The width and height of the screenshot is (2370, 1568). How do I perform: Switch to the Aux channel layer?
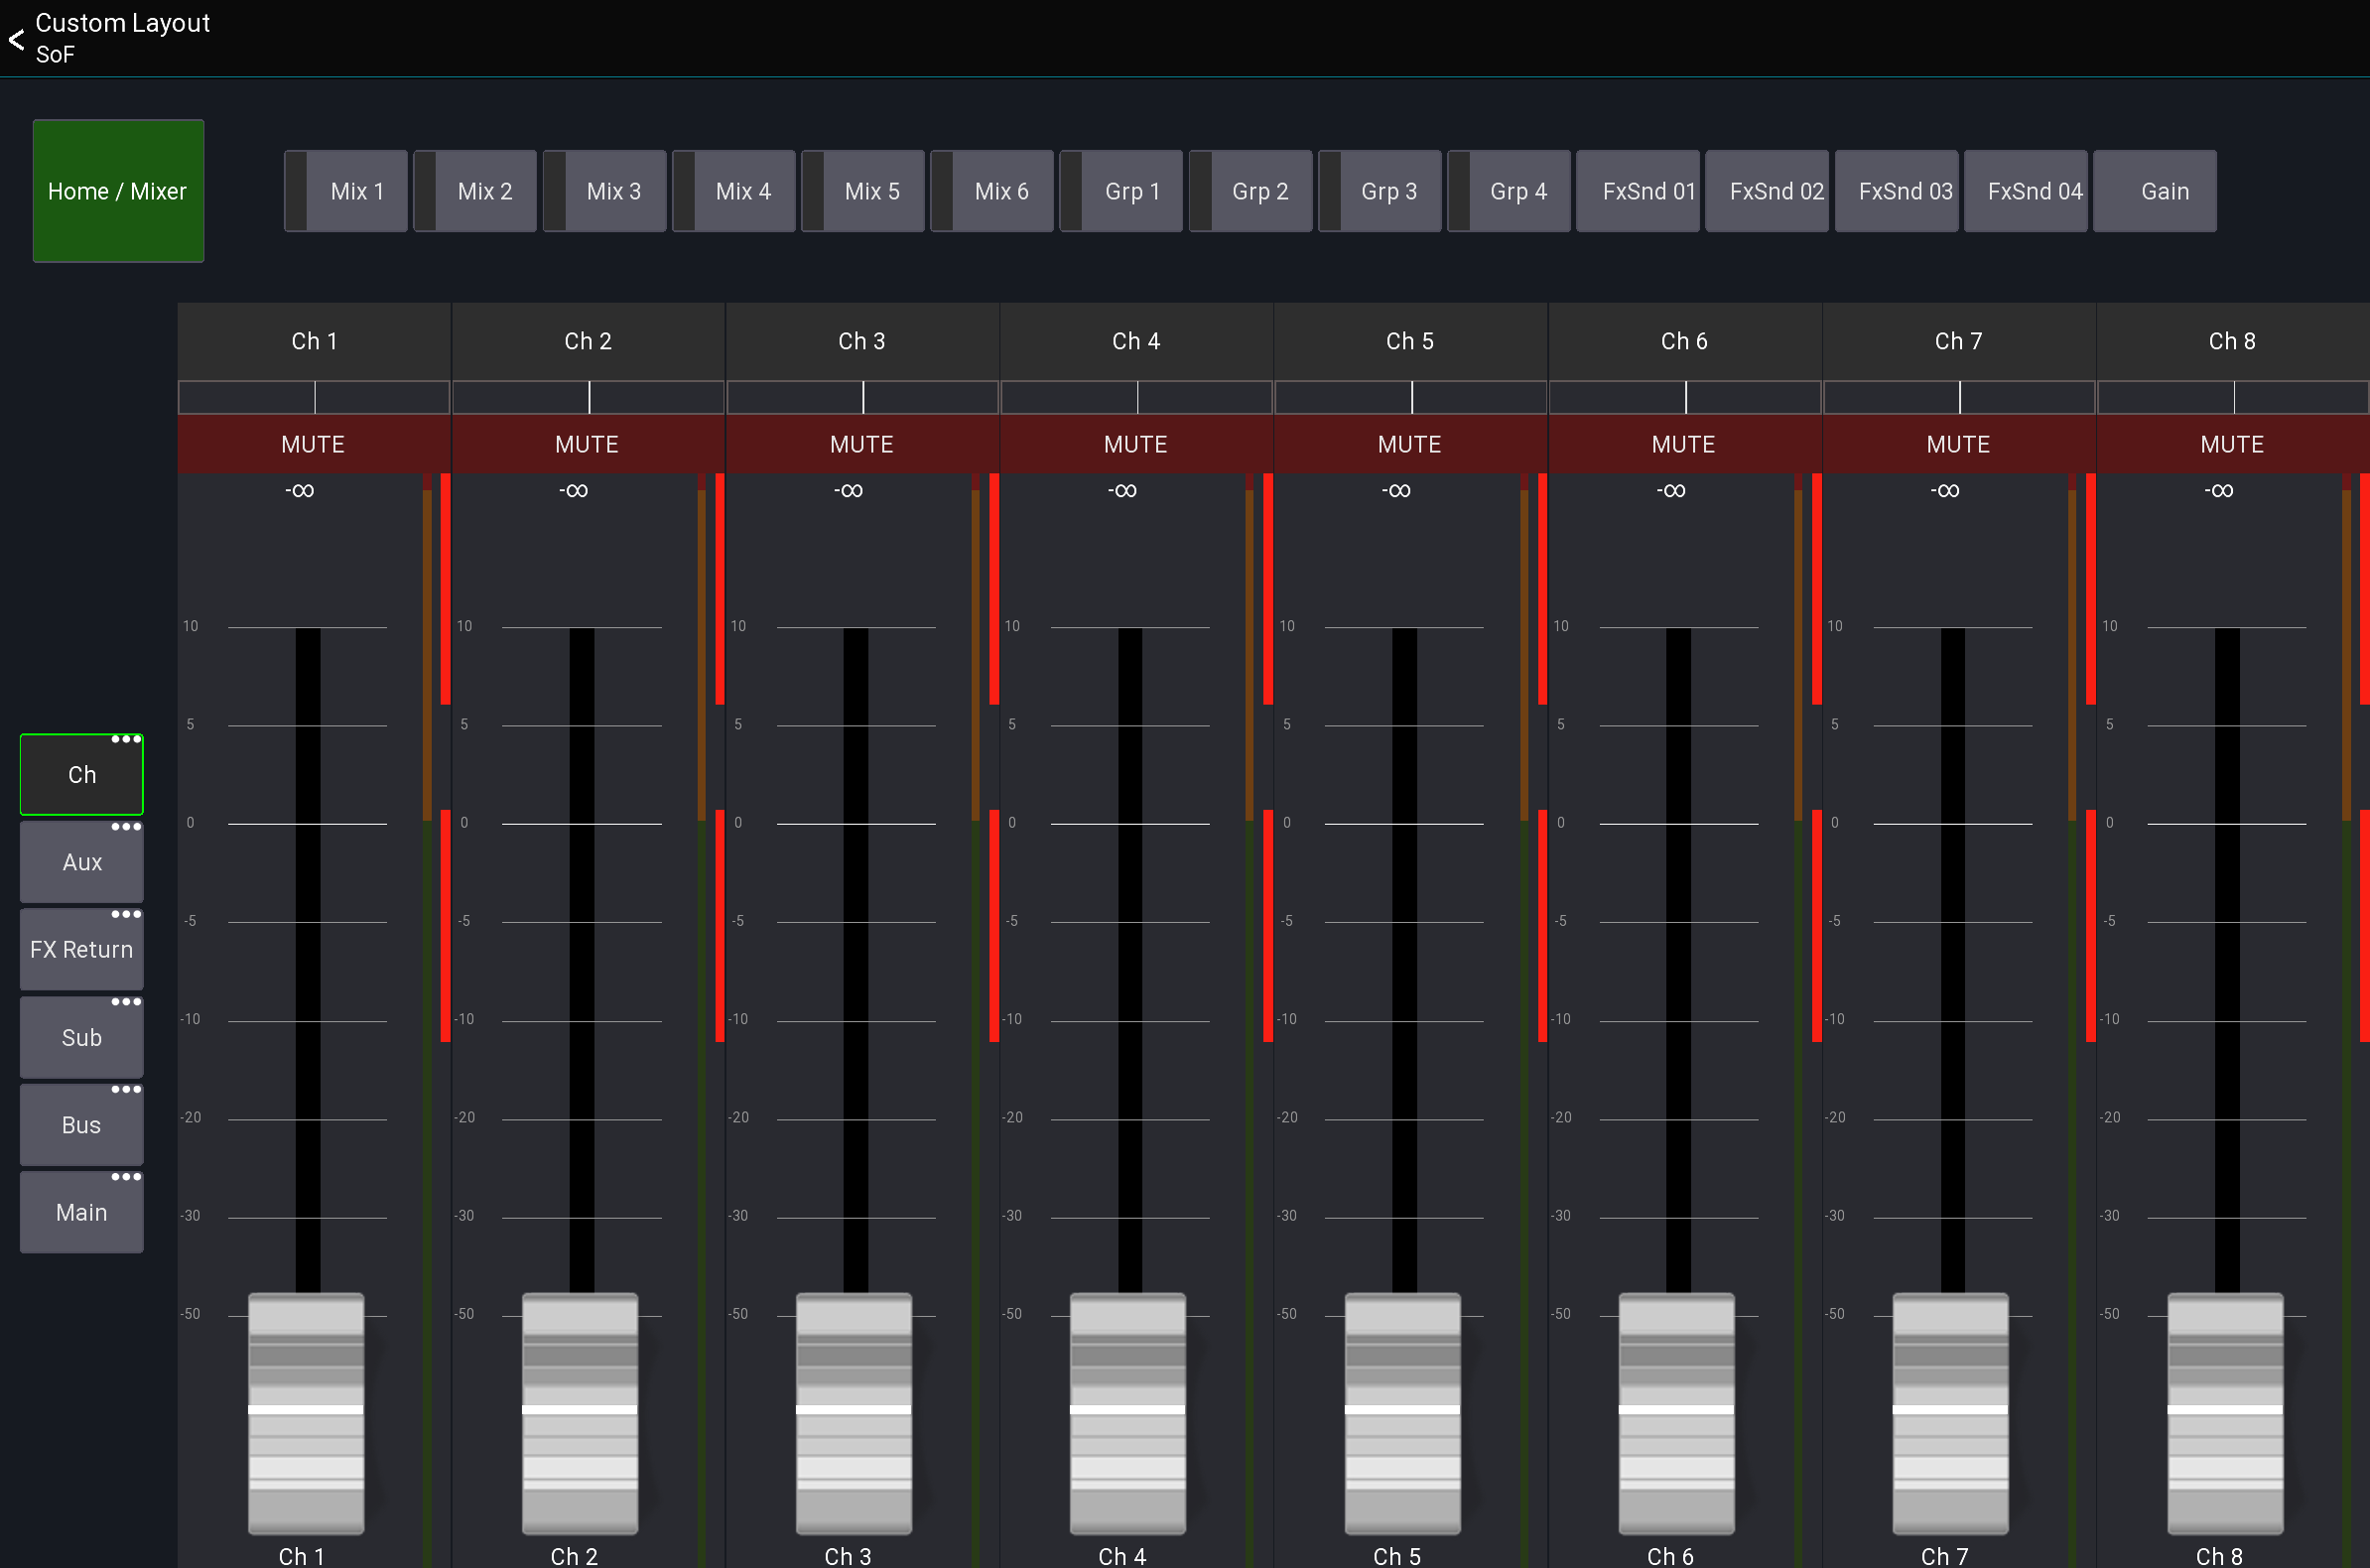81,861
